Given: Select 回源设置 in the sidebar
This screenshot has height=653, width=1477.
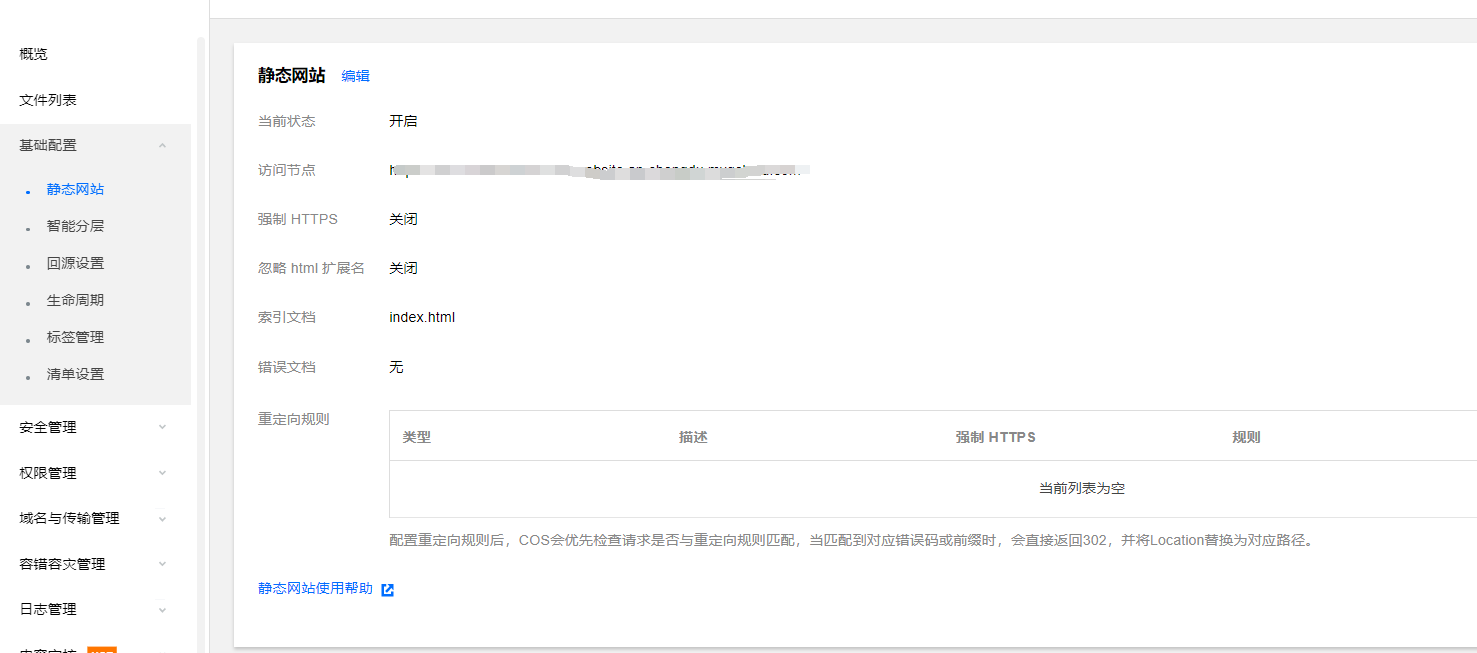Looking at the screenshot, I should 75,264.
